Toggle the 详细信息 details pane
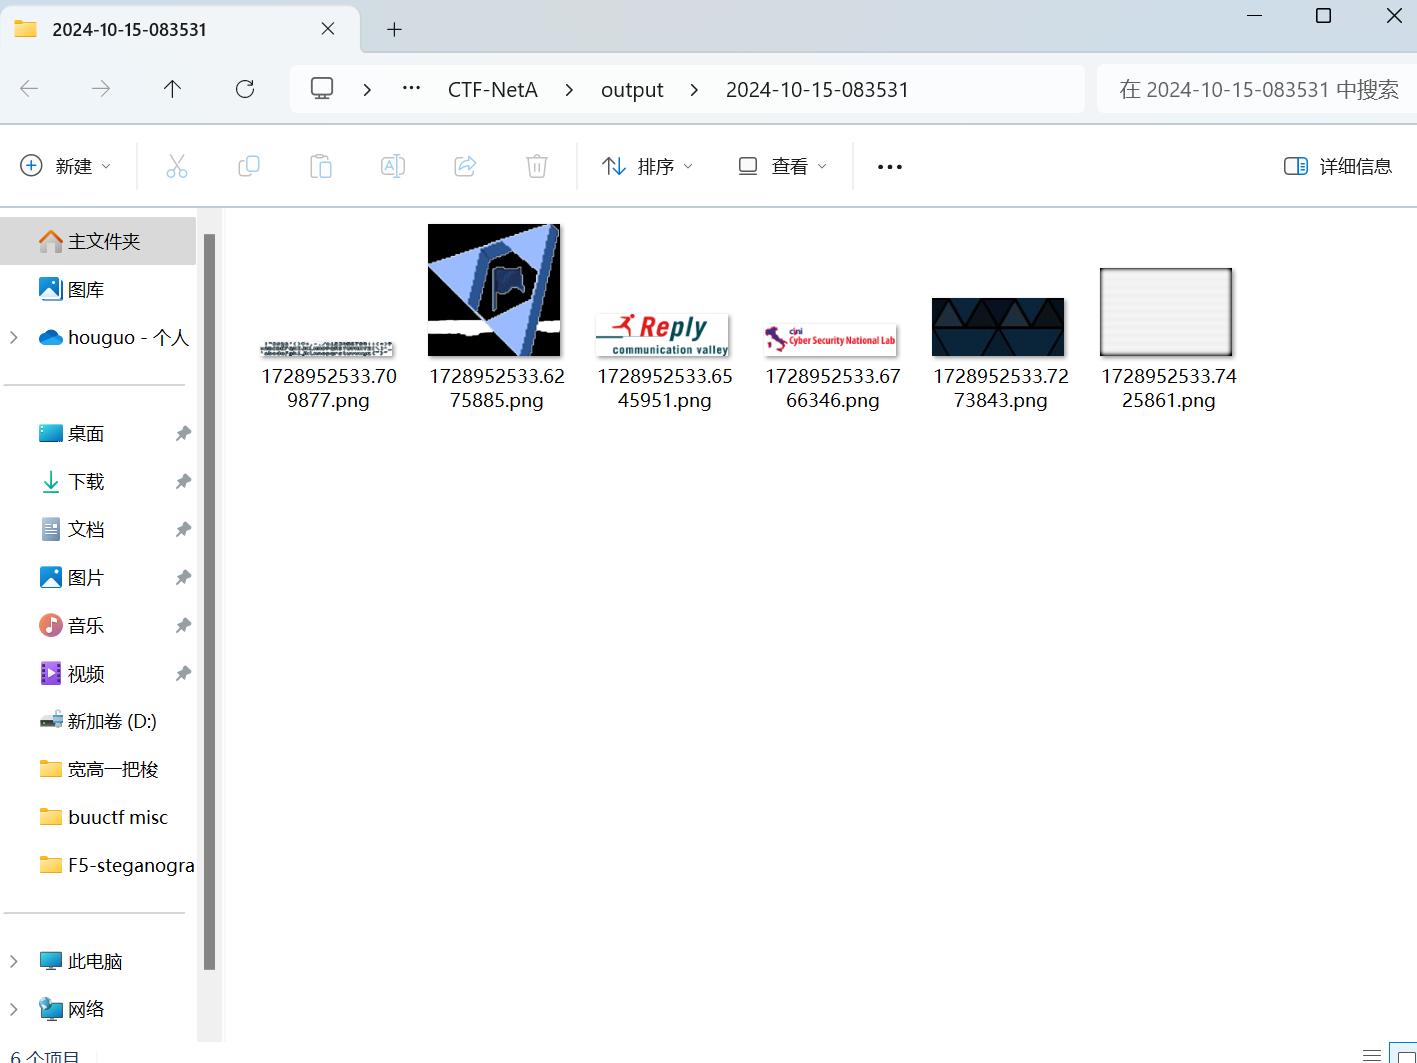This screenshot has height=1063, width=1417. (x=1338, y=166)
